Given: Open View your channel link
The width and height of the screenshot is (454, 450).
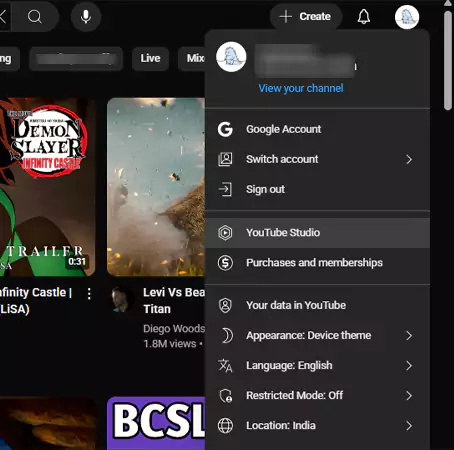Looking at the screenshot, I should (x=301, y=88).
